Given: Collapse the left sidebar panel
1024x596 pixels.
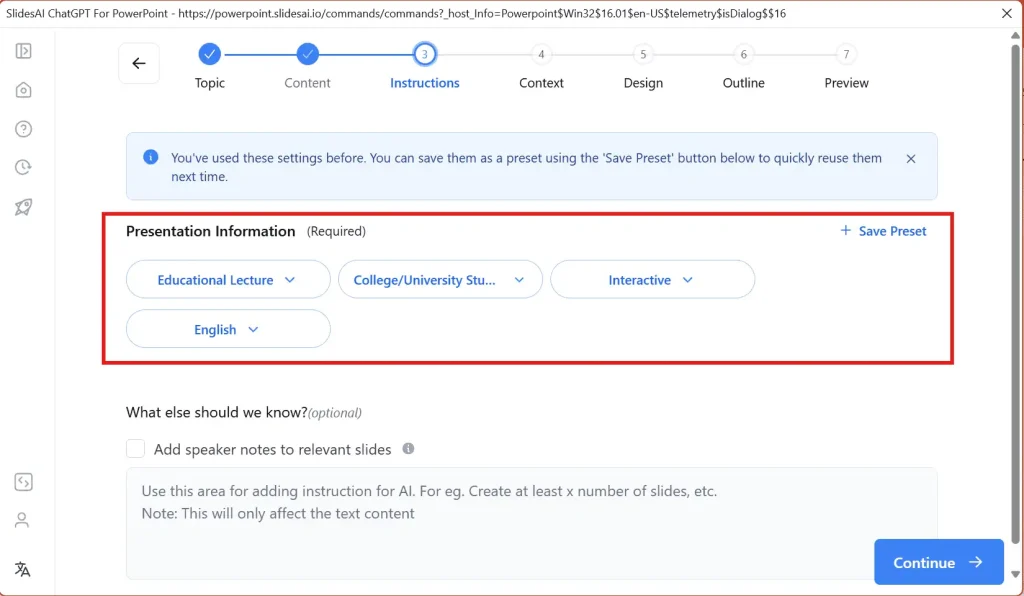Looking at the screenshot, I should click(x=23, y=51).
